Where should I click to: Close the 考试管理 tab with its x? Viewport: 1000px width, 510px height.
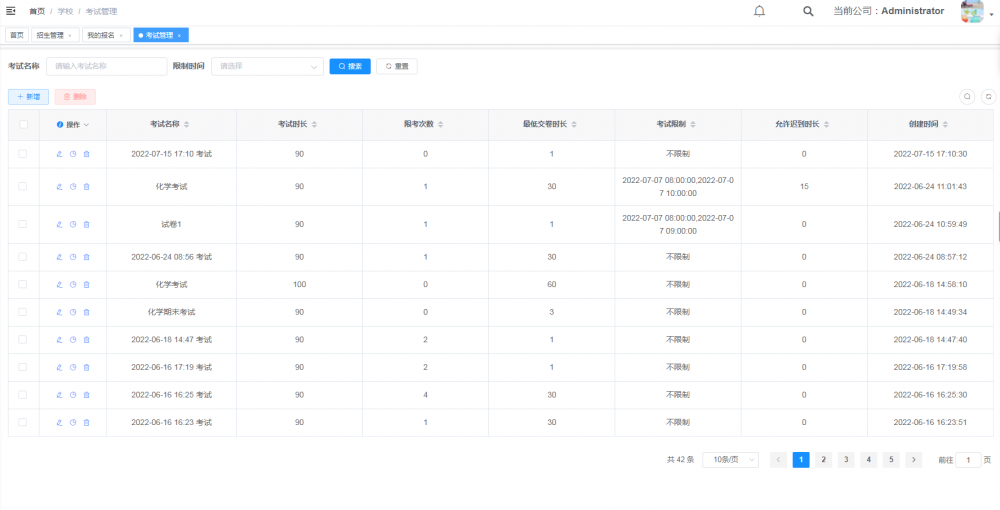(x=179, y=36)
